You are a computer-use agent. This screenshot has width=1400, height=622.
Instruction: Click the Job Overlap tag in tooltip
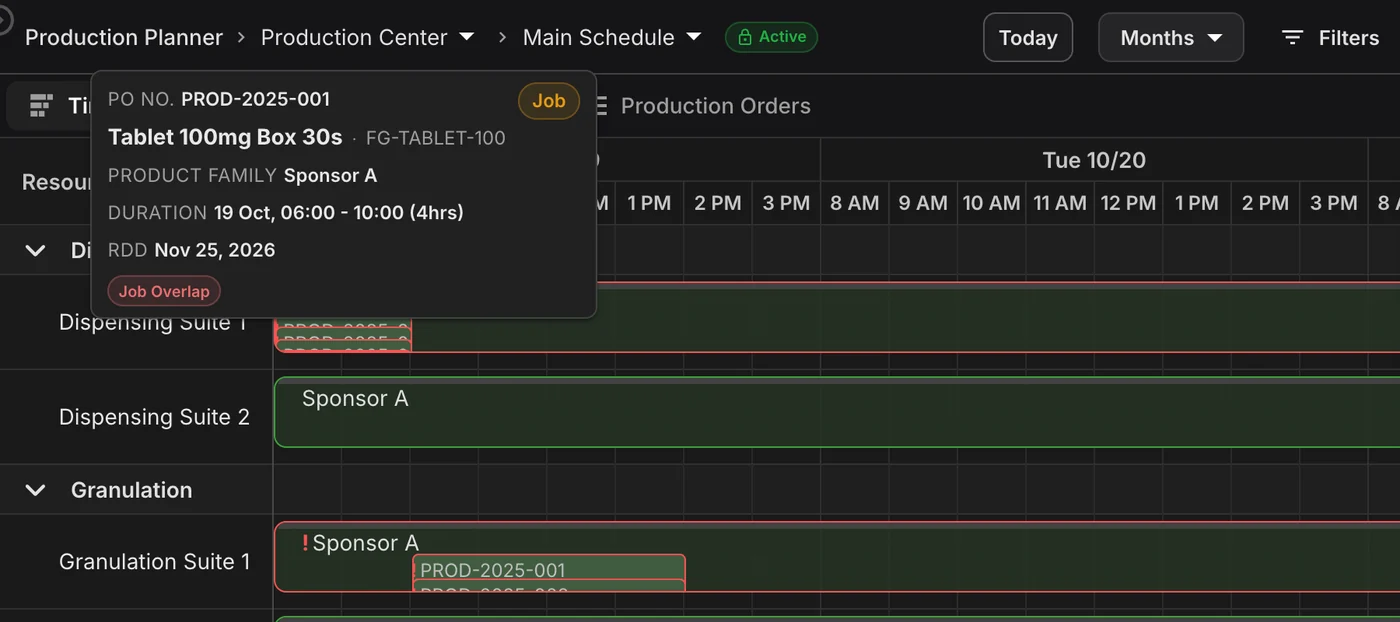(164, 292)
